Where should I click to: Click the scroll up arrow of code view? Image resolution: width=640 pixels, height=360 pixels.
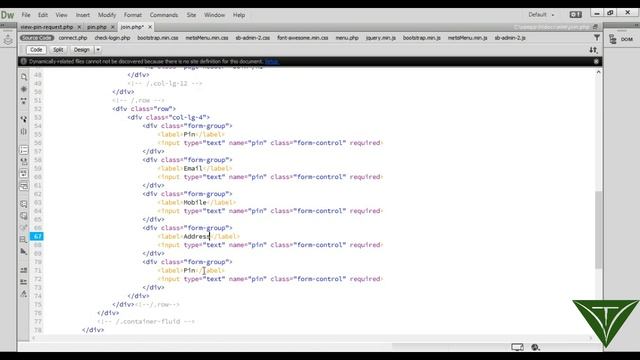click(598, 72)
